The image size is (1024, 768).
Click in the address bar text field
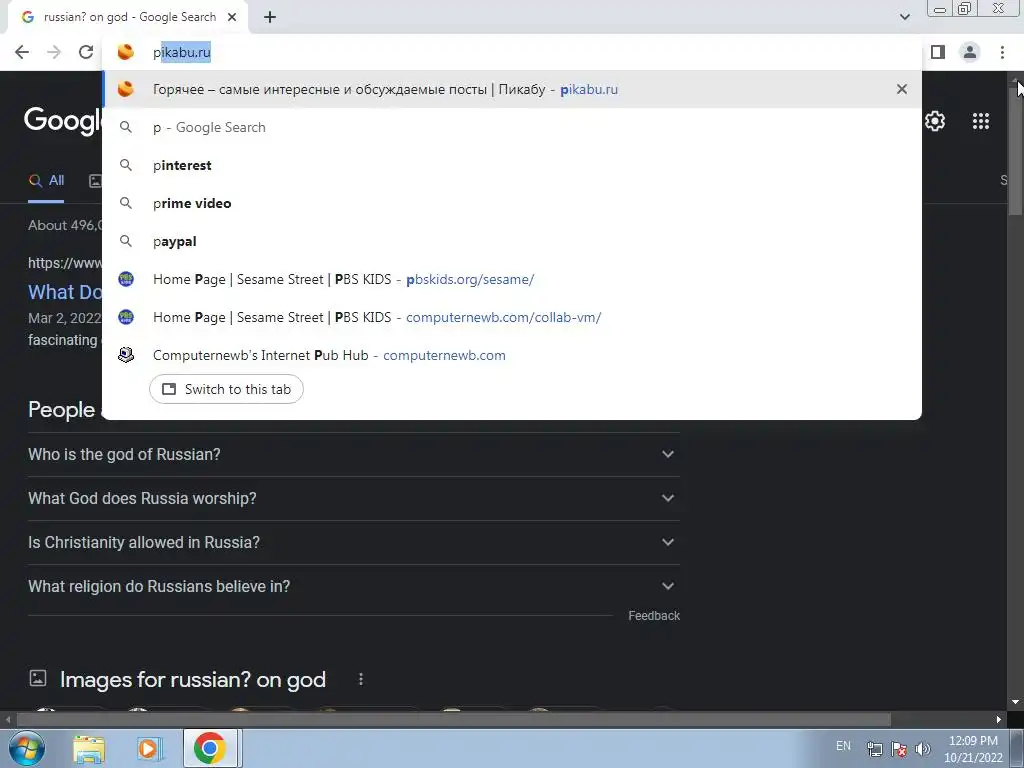(x=512, y=52)
